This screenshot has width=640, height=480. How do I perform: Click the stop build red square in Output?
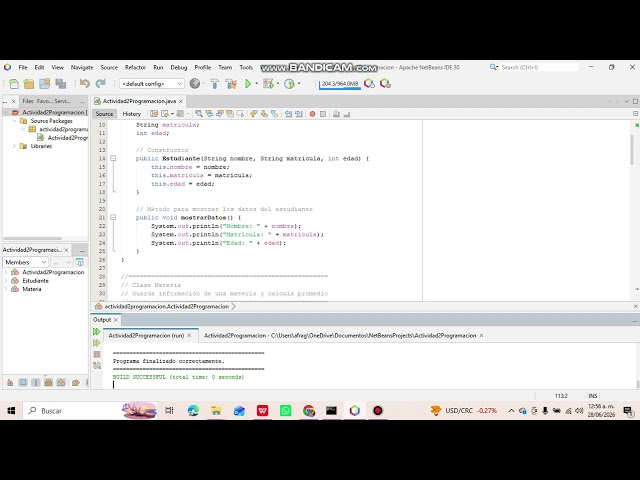pyautogui.click(x=97, y=354)
